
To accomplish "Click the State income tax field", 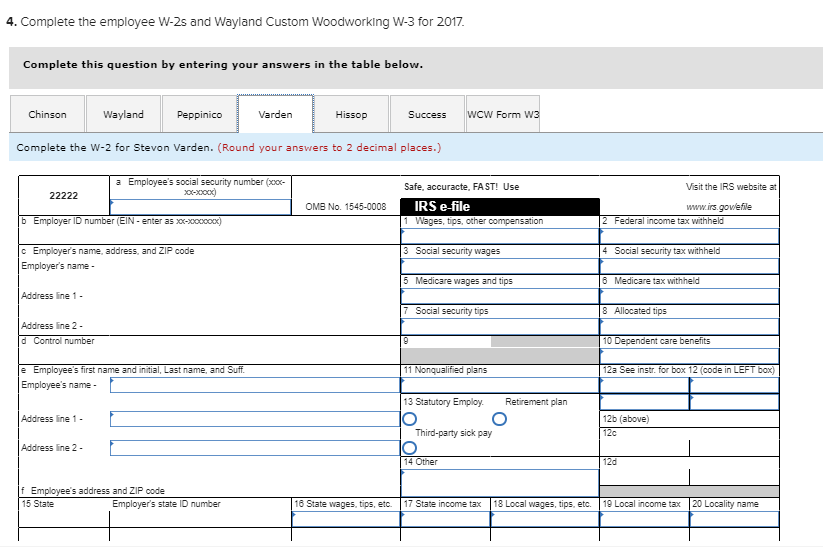I will [445, 519].
